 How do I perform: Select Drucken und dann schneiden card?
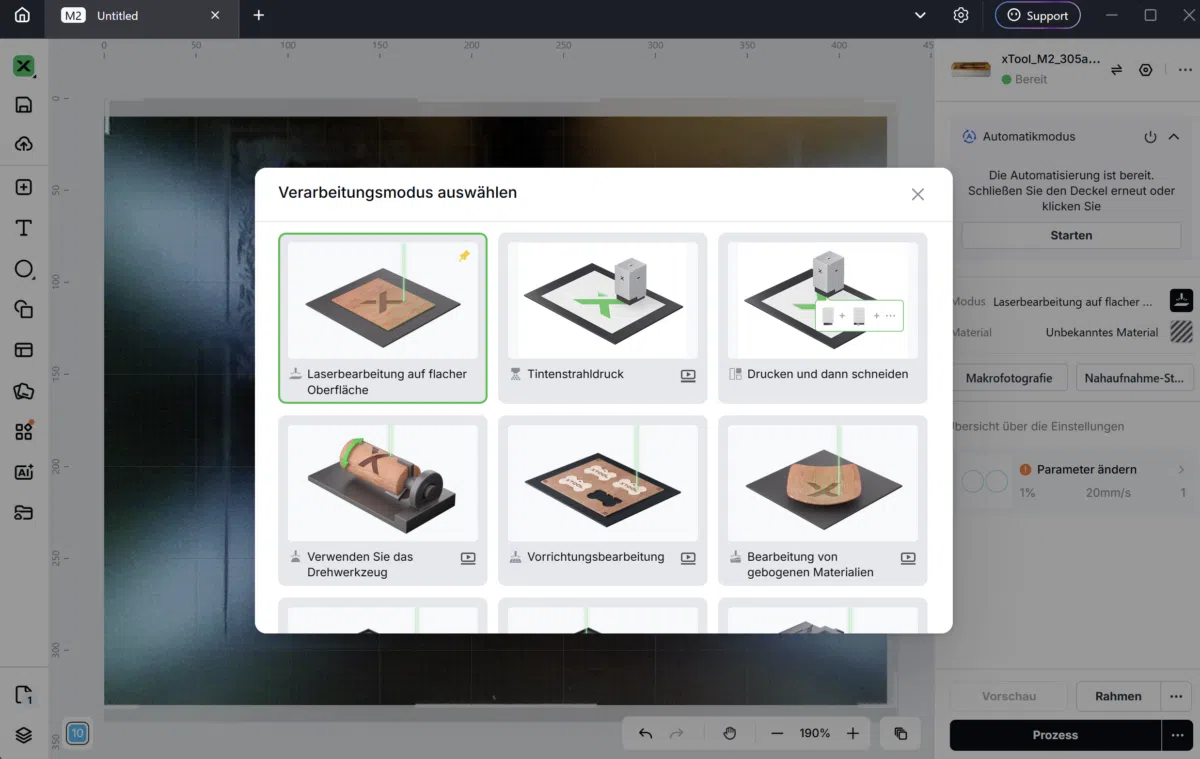click(823, 318)
